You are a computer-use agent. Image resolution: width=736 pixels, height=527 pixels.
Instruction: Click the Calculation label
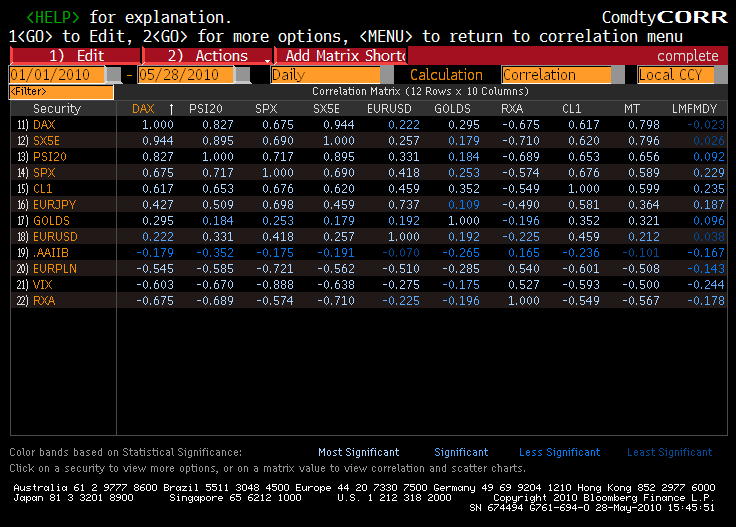pyautogui.click(x=446, y=75)
